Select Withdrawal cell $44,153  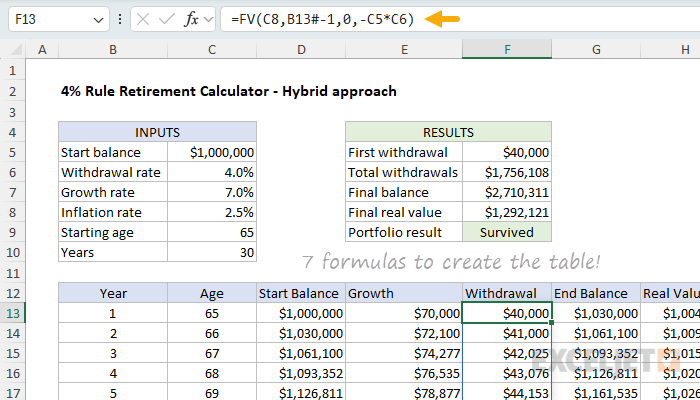[x=507, y=393]
